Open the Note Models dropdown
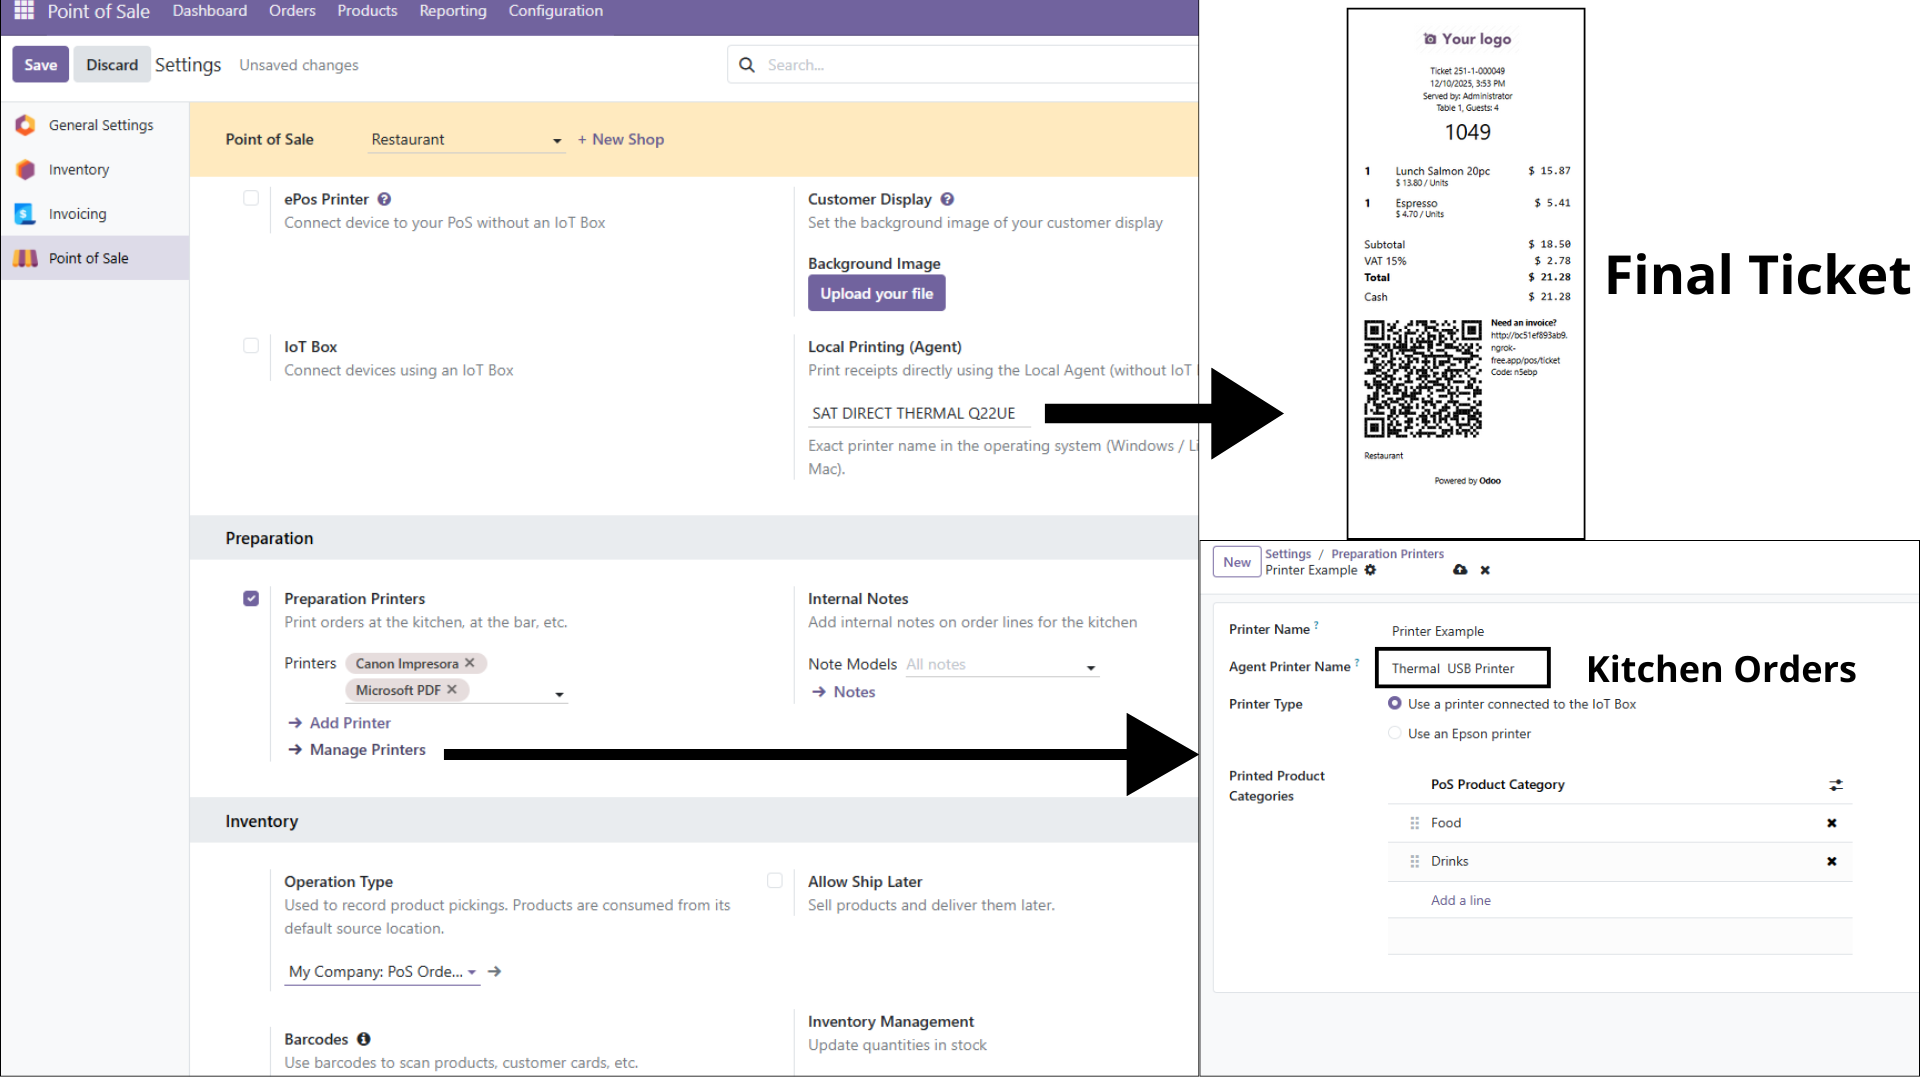Image resolution: width=1920 pixels, height=1080 pixels. 1091,667
